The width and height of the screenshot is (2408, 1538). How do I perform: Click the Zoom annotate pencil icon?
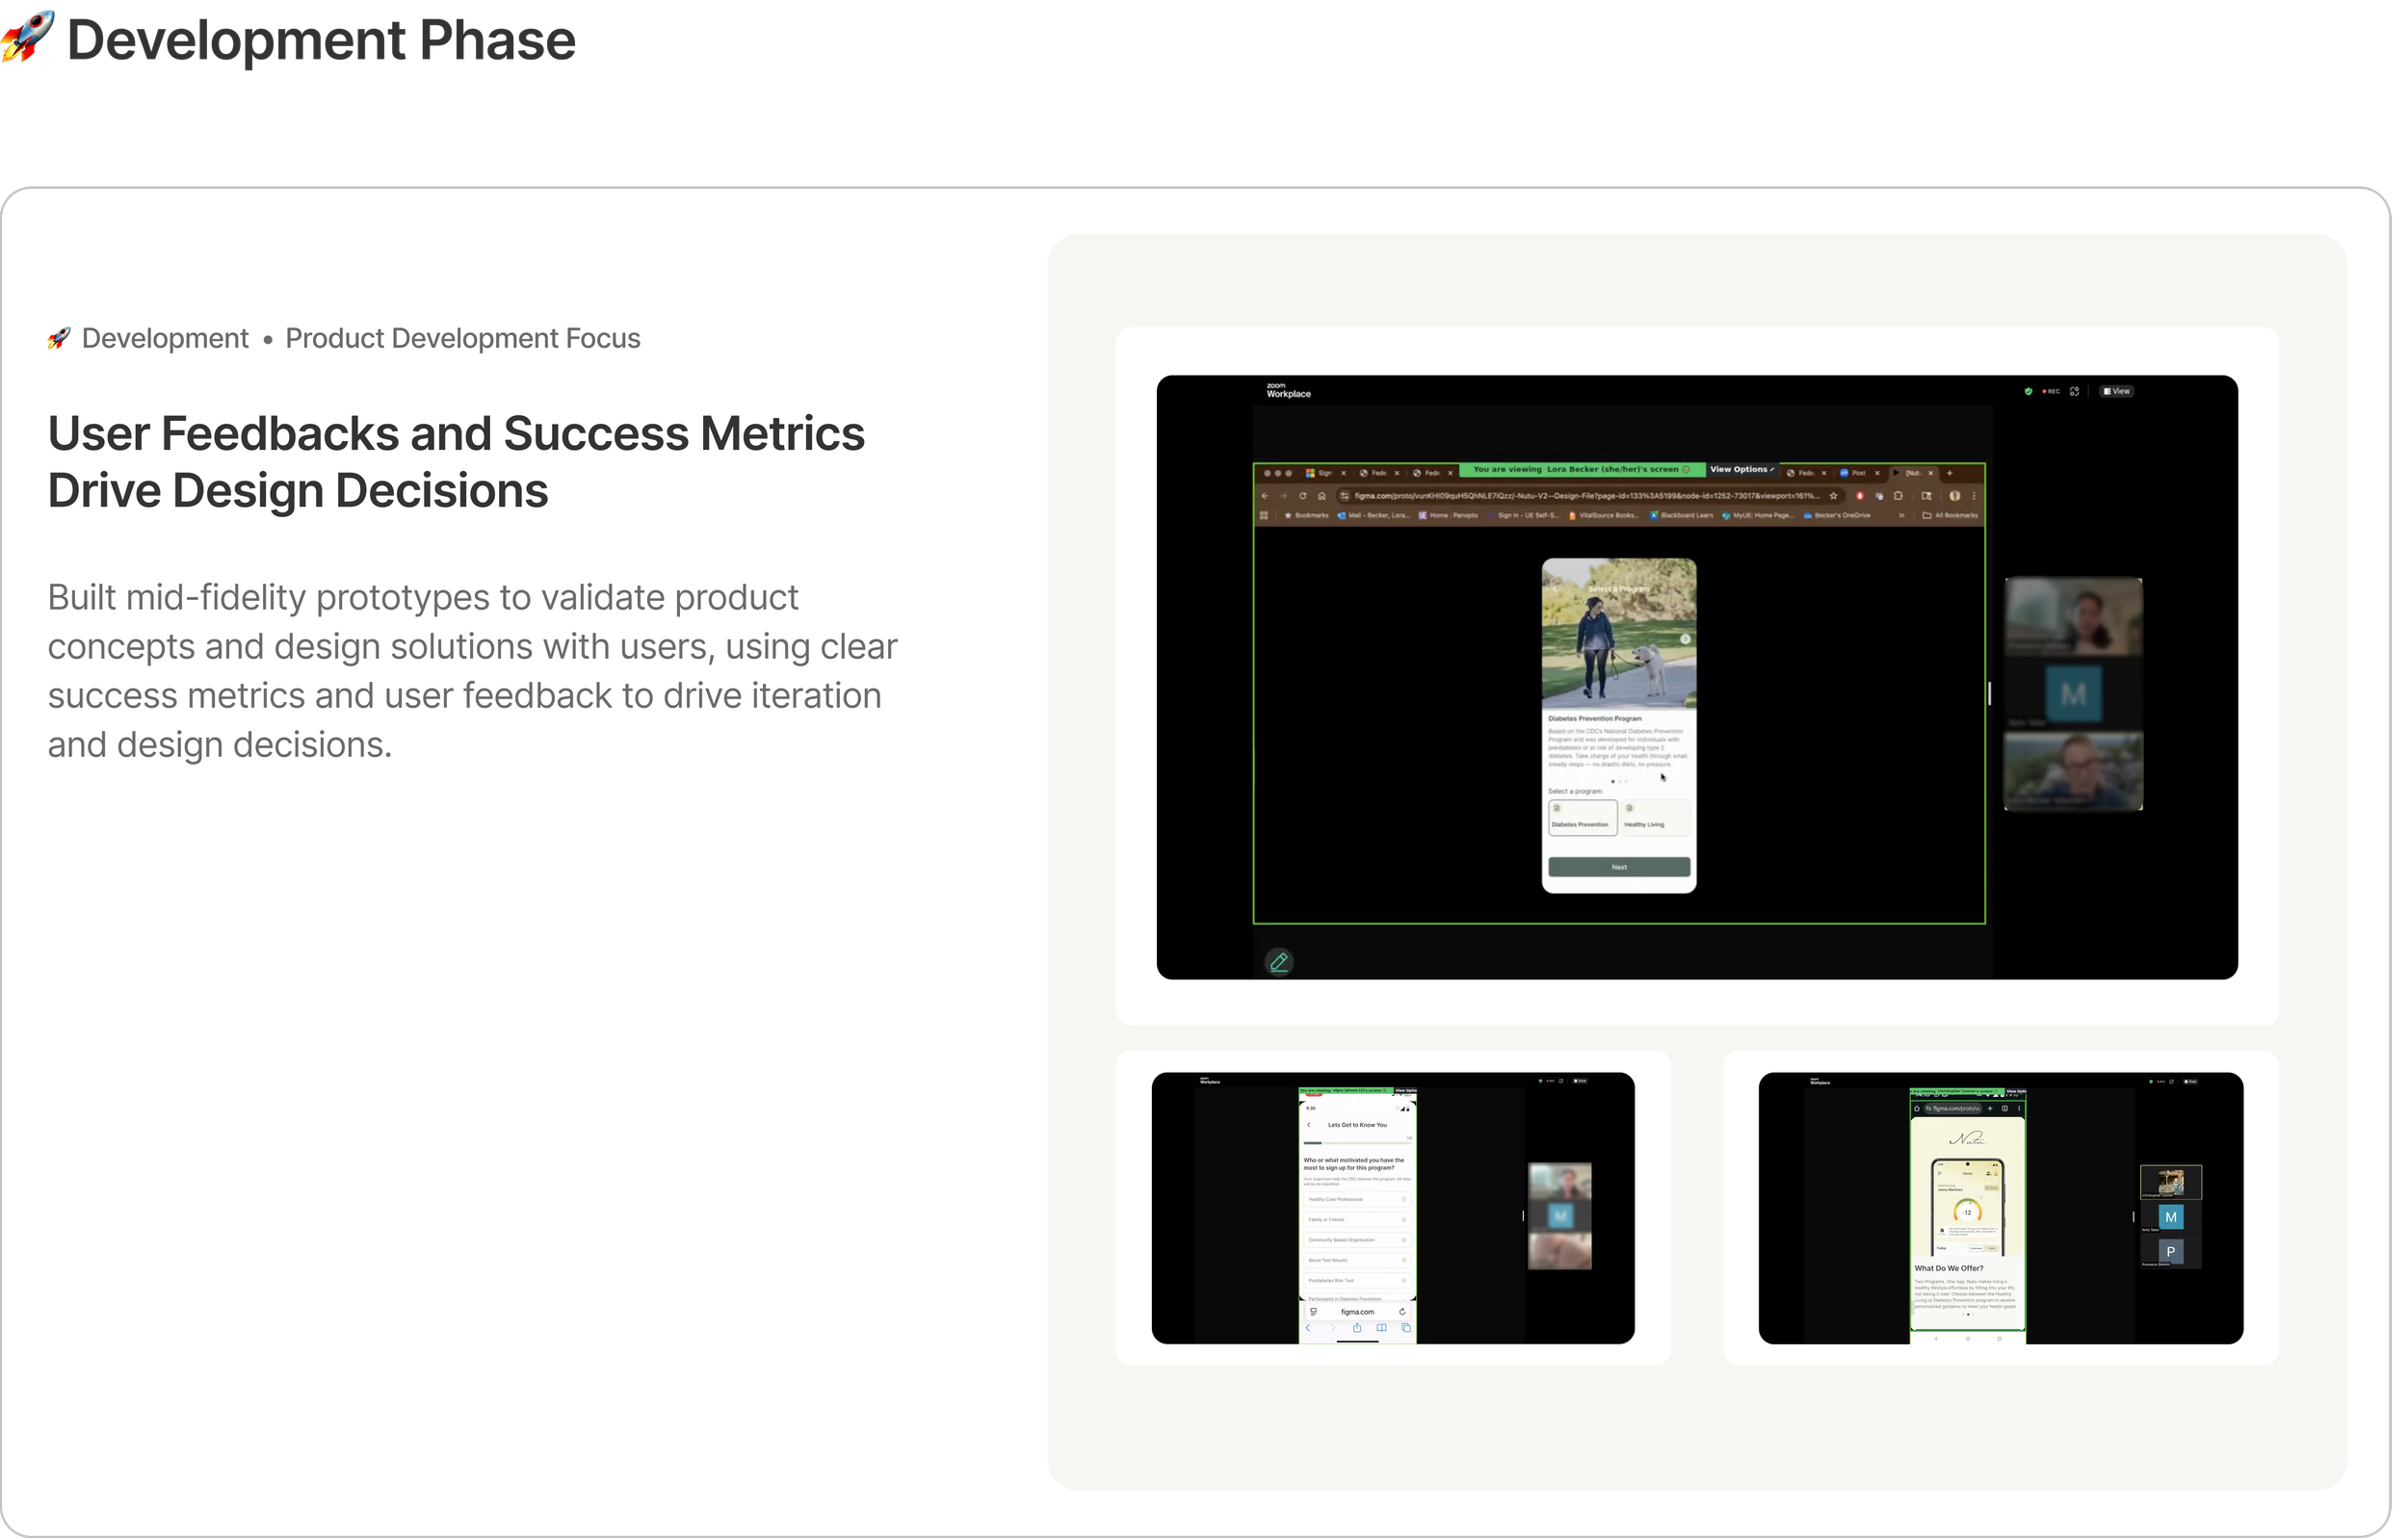(1278, 962)
